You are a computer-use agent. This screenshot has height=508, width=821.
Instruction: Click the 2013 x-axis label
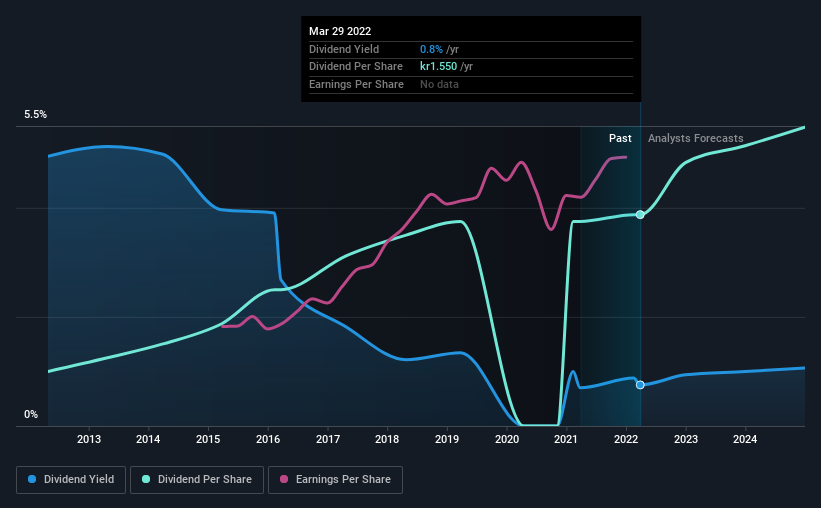pos(89,439)
